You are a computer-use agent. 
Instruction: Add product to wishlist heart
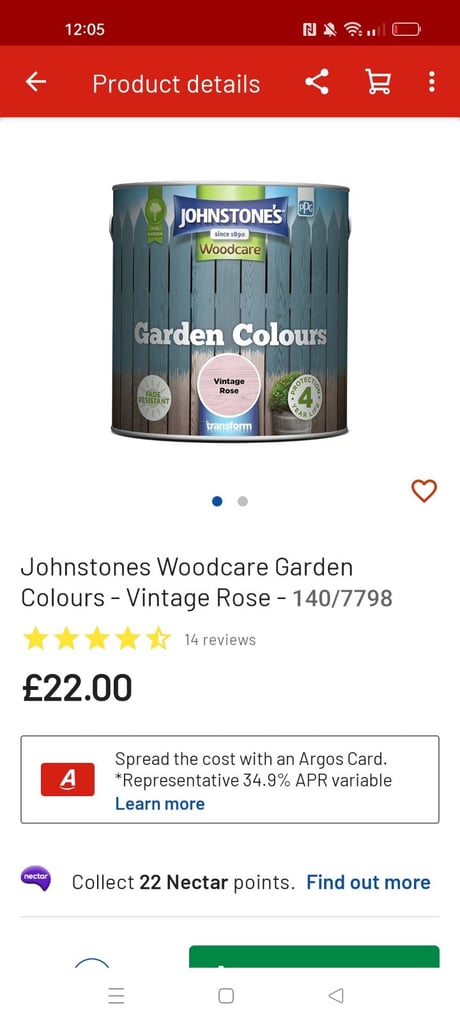424,490
